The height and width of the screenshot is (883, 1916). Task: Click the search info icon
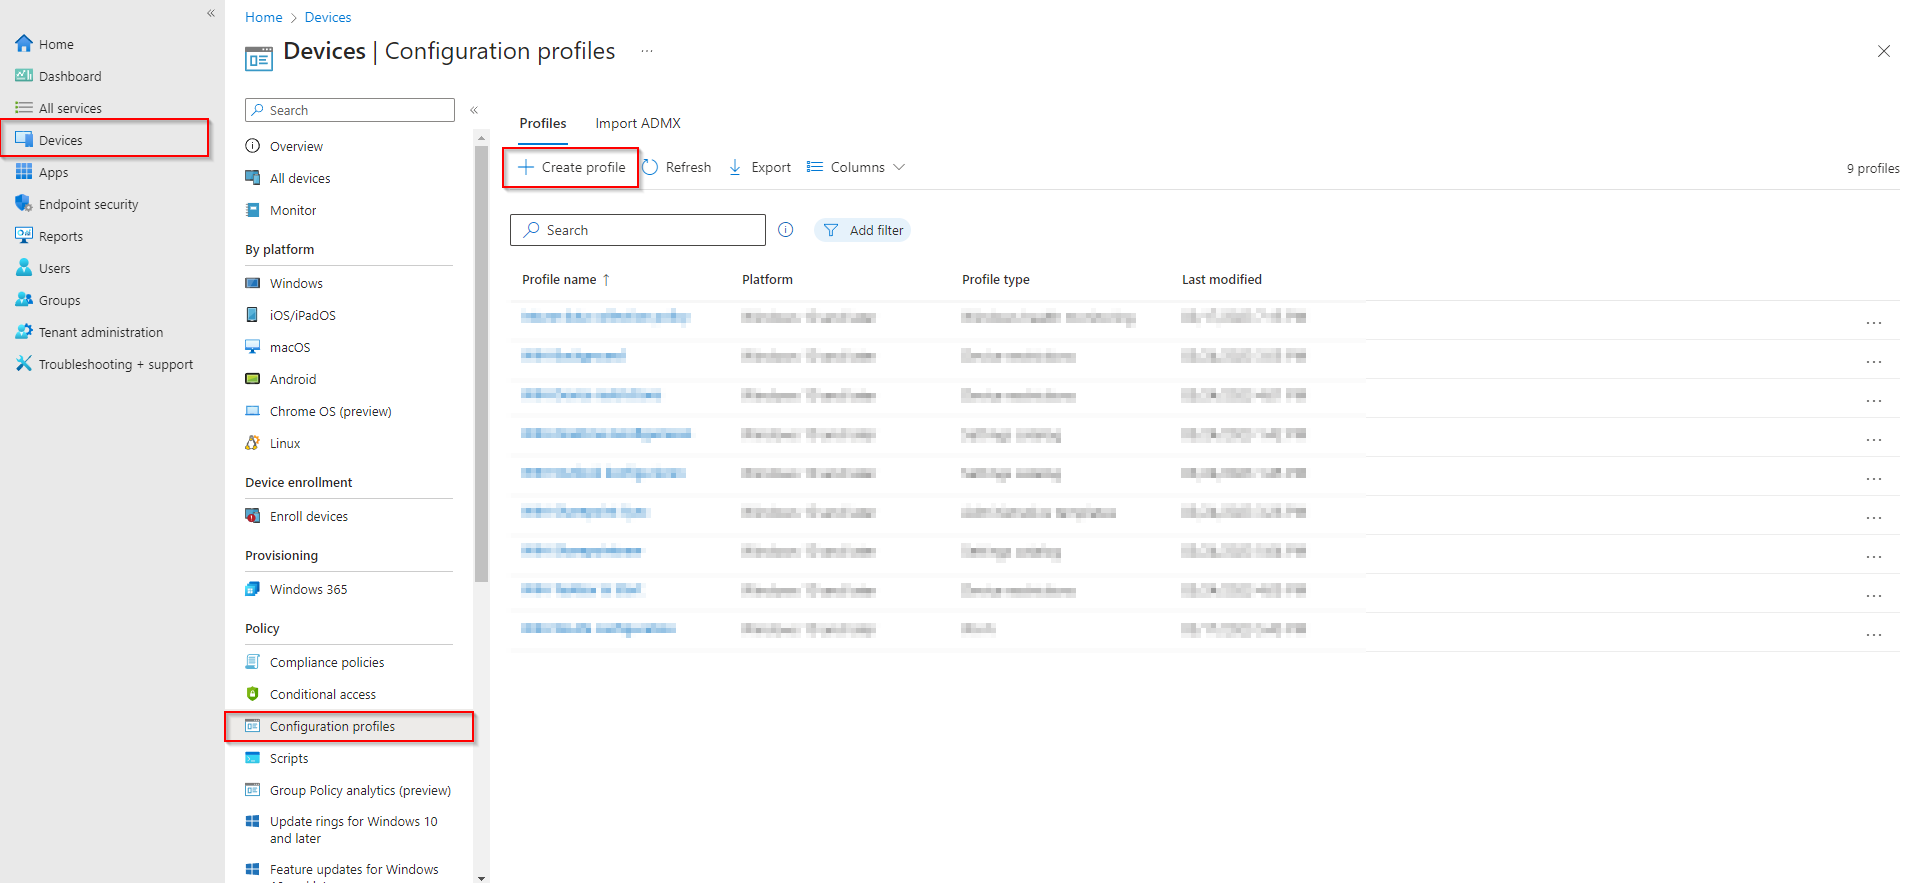tap(786, 230)
